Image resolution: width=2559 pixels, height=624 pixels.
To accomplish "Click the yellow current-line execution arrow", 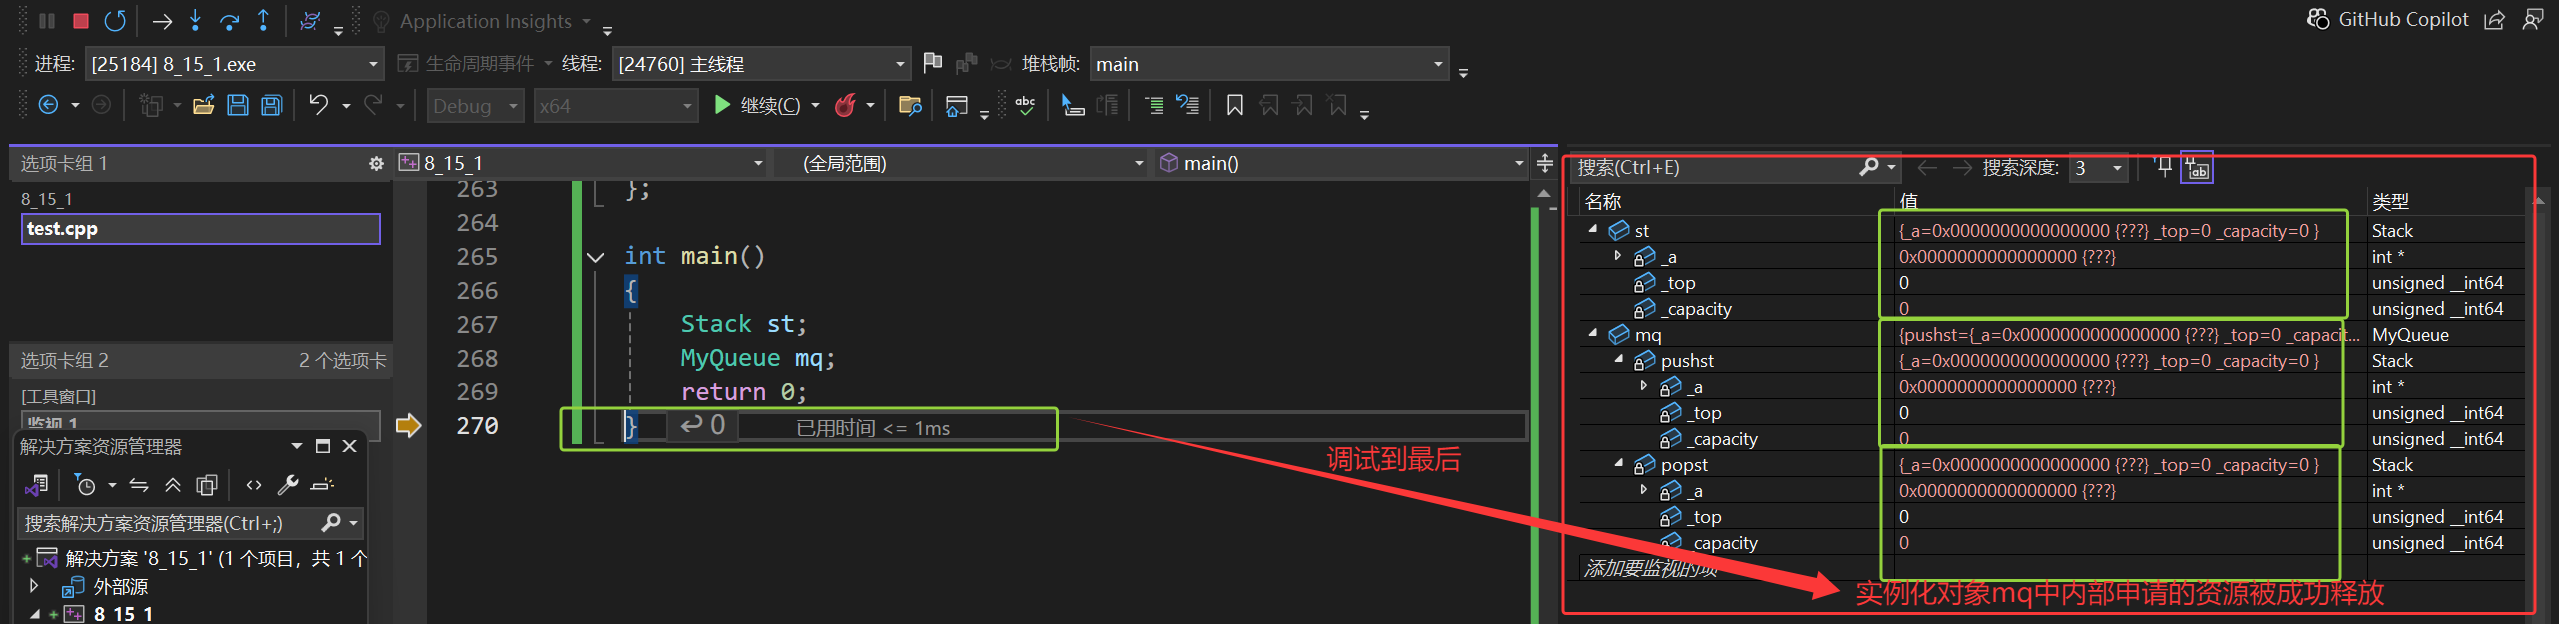I will (408, 426).
